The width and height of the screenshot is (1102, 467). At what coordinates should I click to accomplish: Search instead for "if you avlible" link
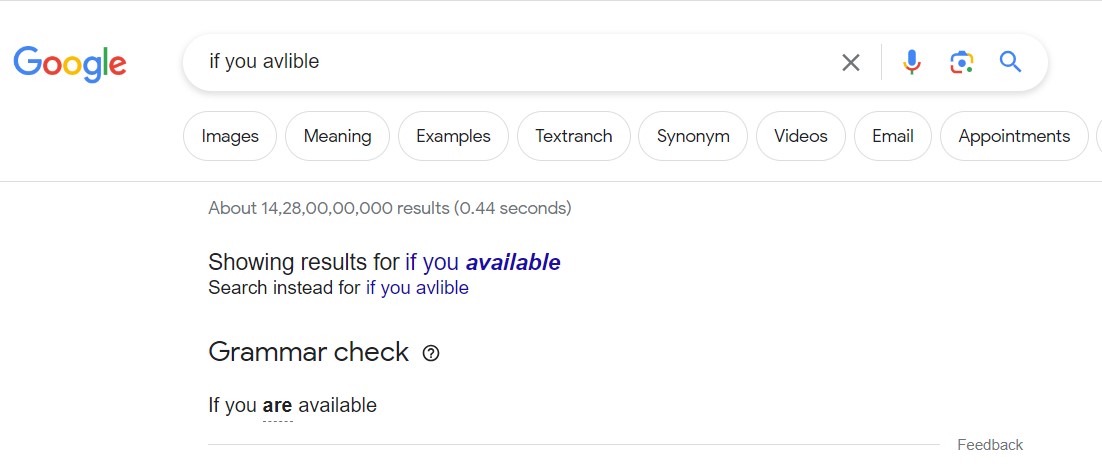[x=417, y=288]
